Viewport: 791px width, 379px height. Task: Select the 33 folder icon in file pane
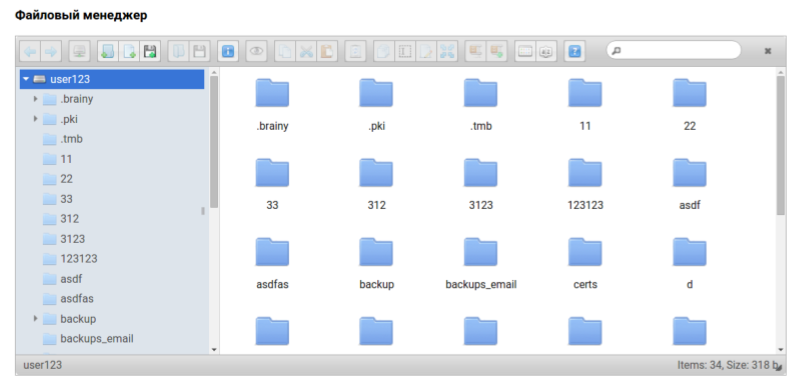pos(272,173)
